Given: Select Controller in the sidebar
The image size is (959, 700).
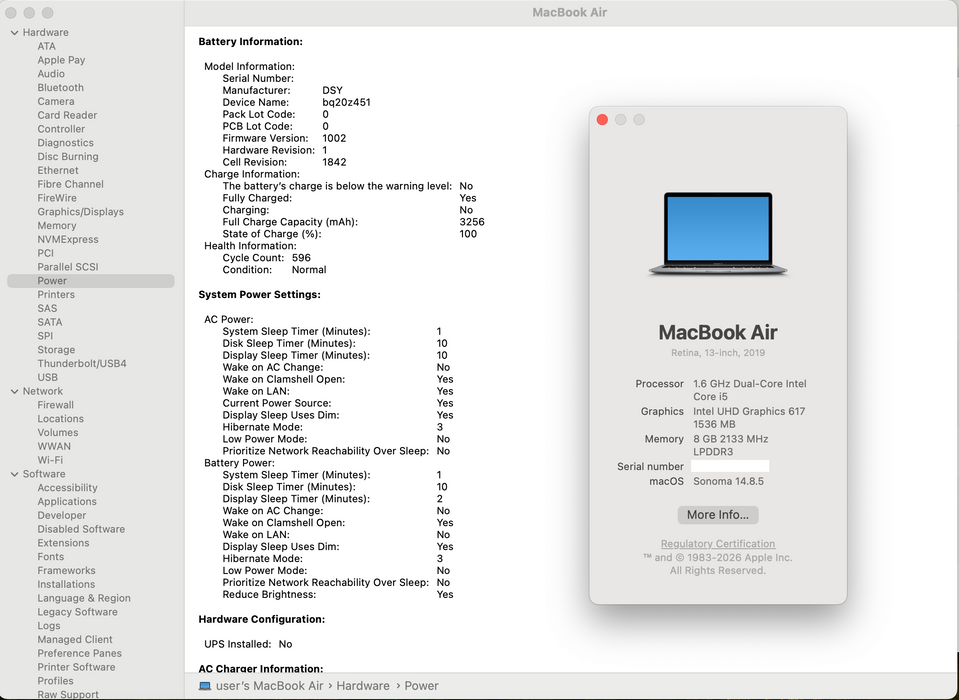Looking at the screenshot, I should (61, 129).
